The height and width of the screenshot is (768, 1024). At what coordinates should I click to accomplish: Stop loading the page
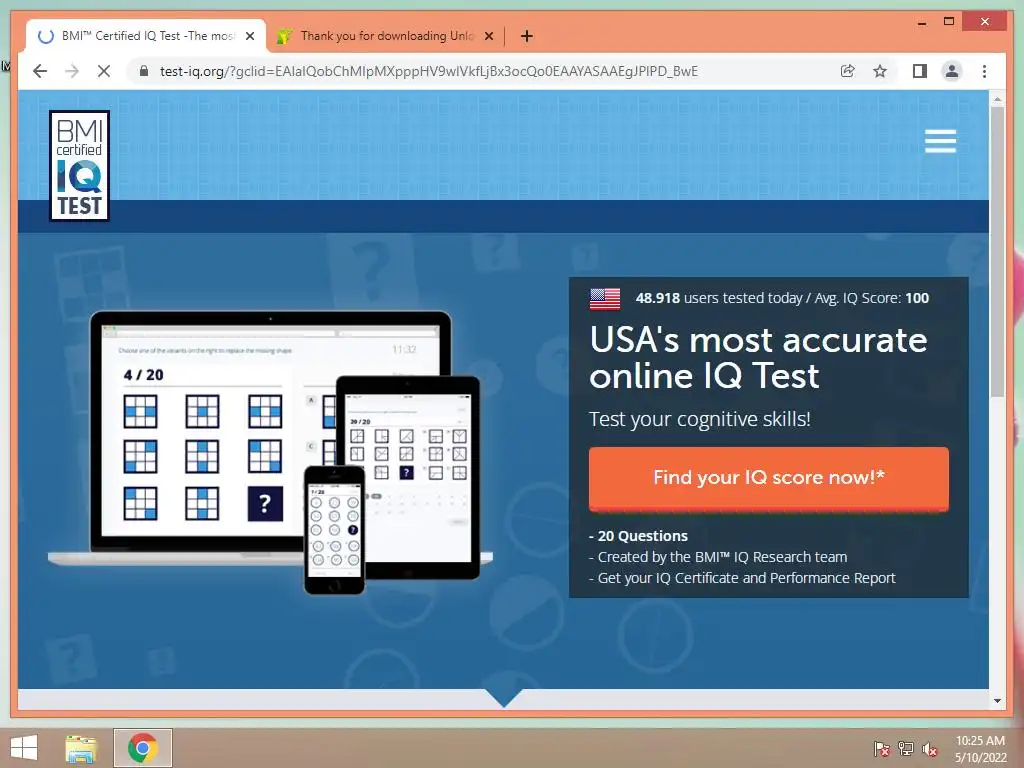click(x=104, y=71)
